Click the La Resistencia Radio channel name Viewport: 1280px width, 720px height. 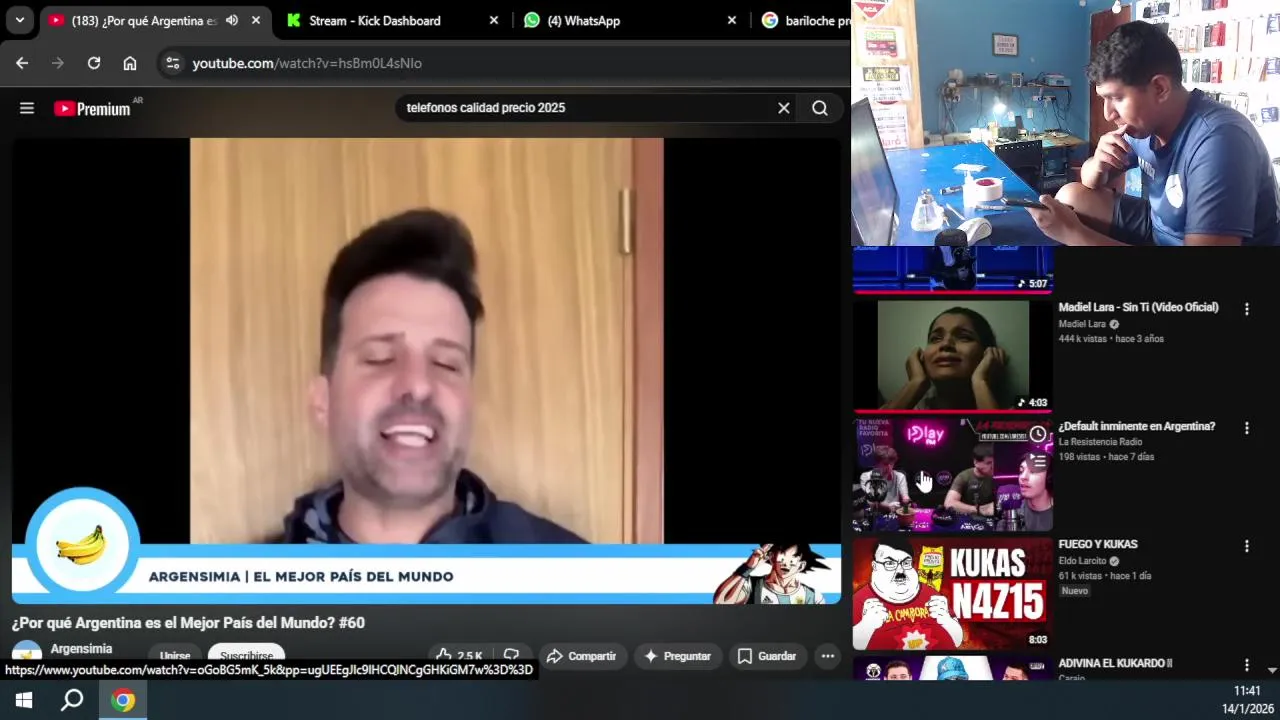point(1100,442)
